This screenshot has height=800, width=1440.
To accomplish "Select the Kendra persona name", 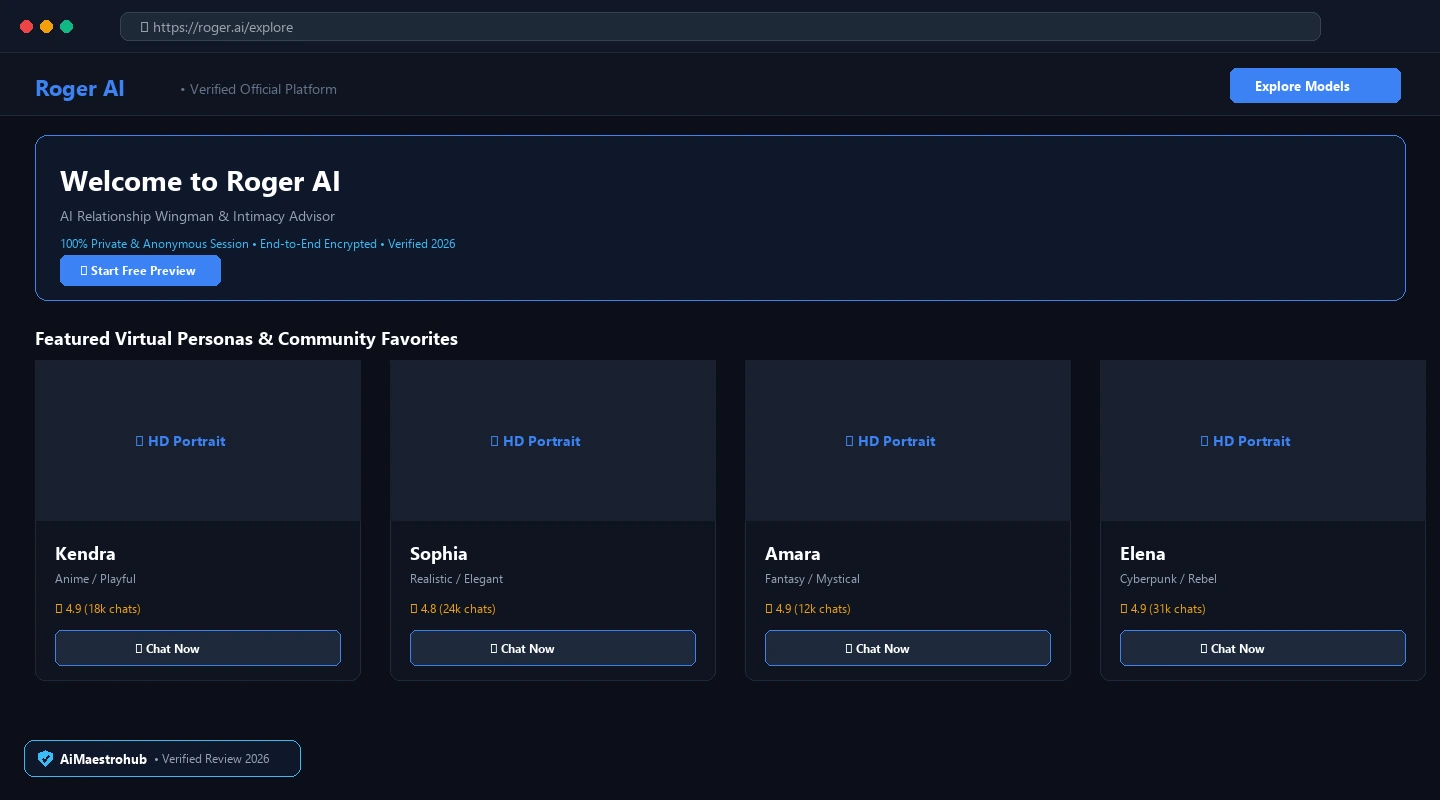I will pyautogui.click(x=86, y=554).
